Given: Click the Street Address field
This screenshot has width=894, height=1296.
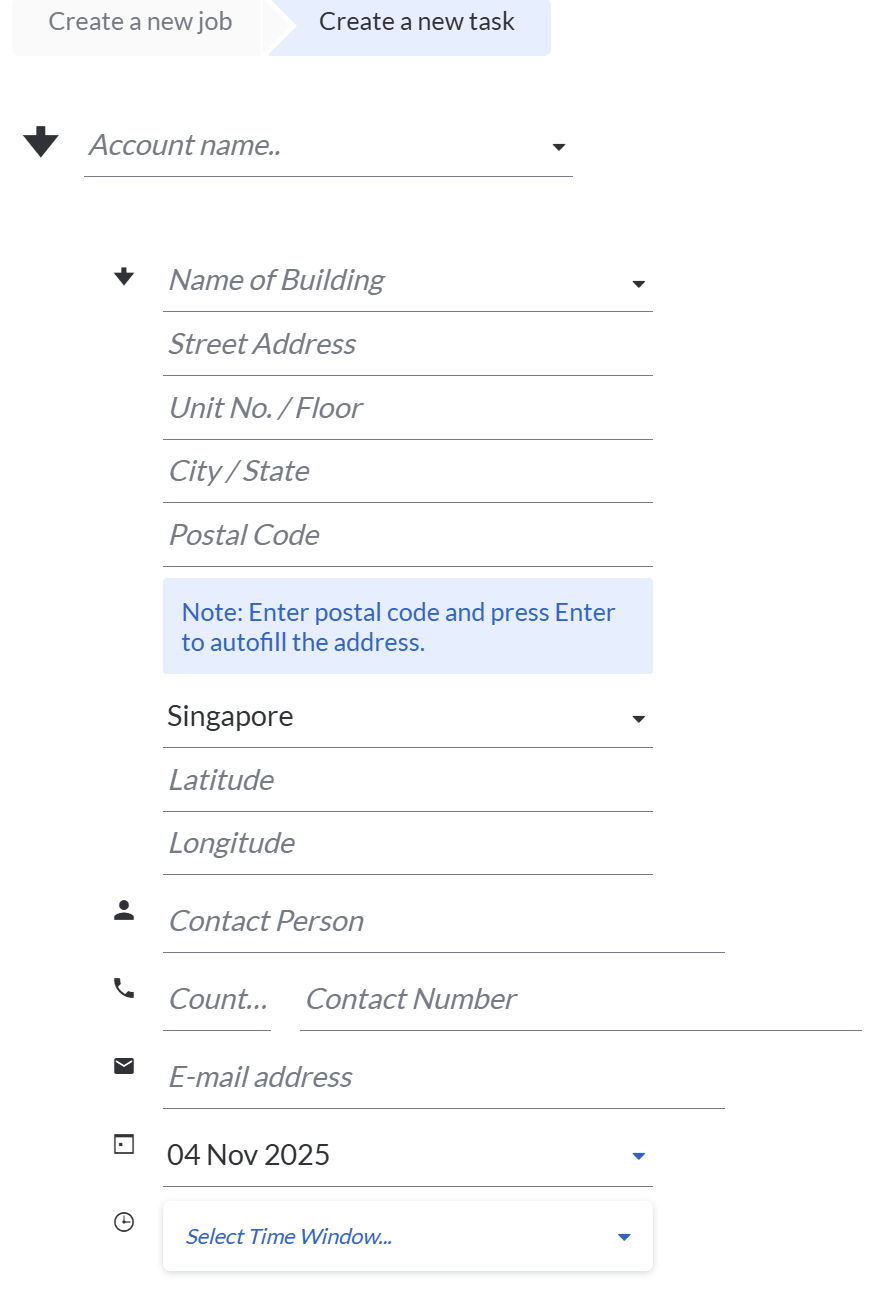Looking at the screenshot, I should pyautogui.click(x=407, y=344).
